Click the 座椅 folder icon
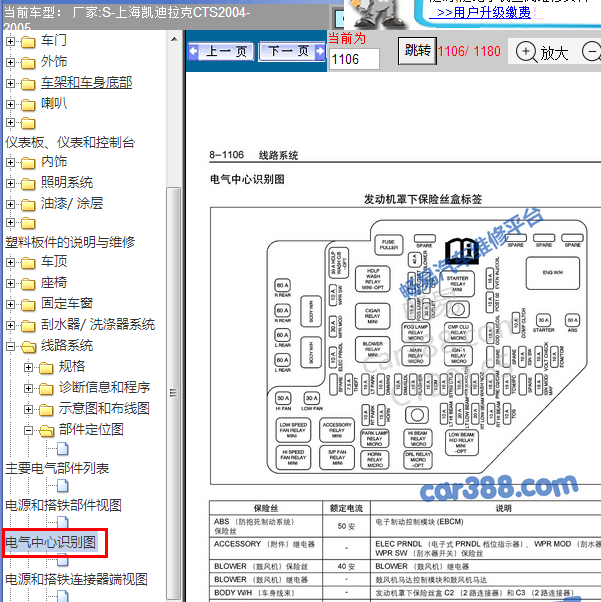 28,284
